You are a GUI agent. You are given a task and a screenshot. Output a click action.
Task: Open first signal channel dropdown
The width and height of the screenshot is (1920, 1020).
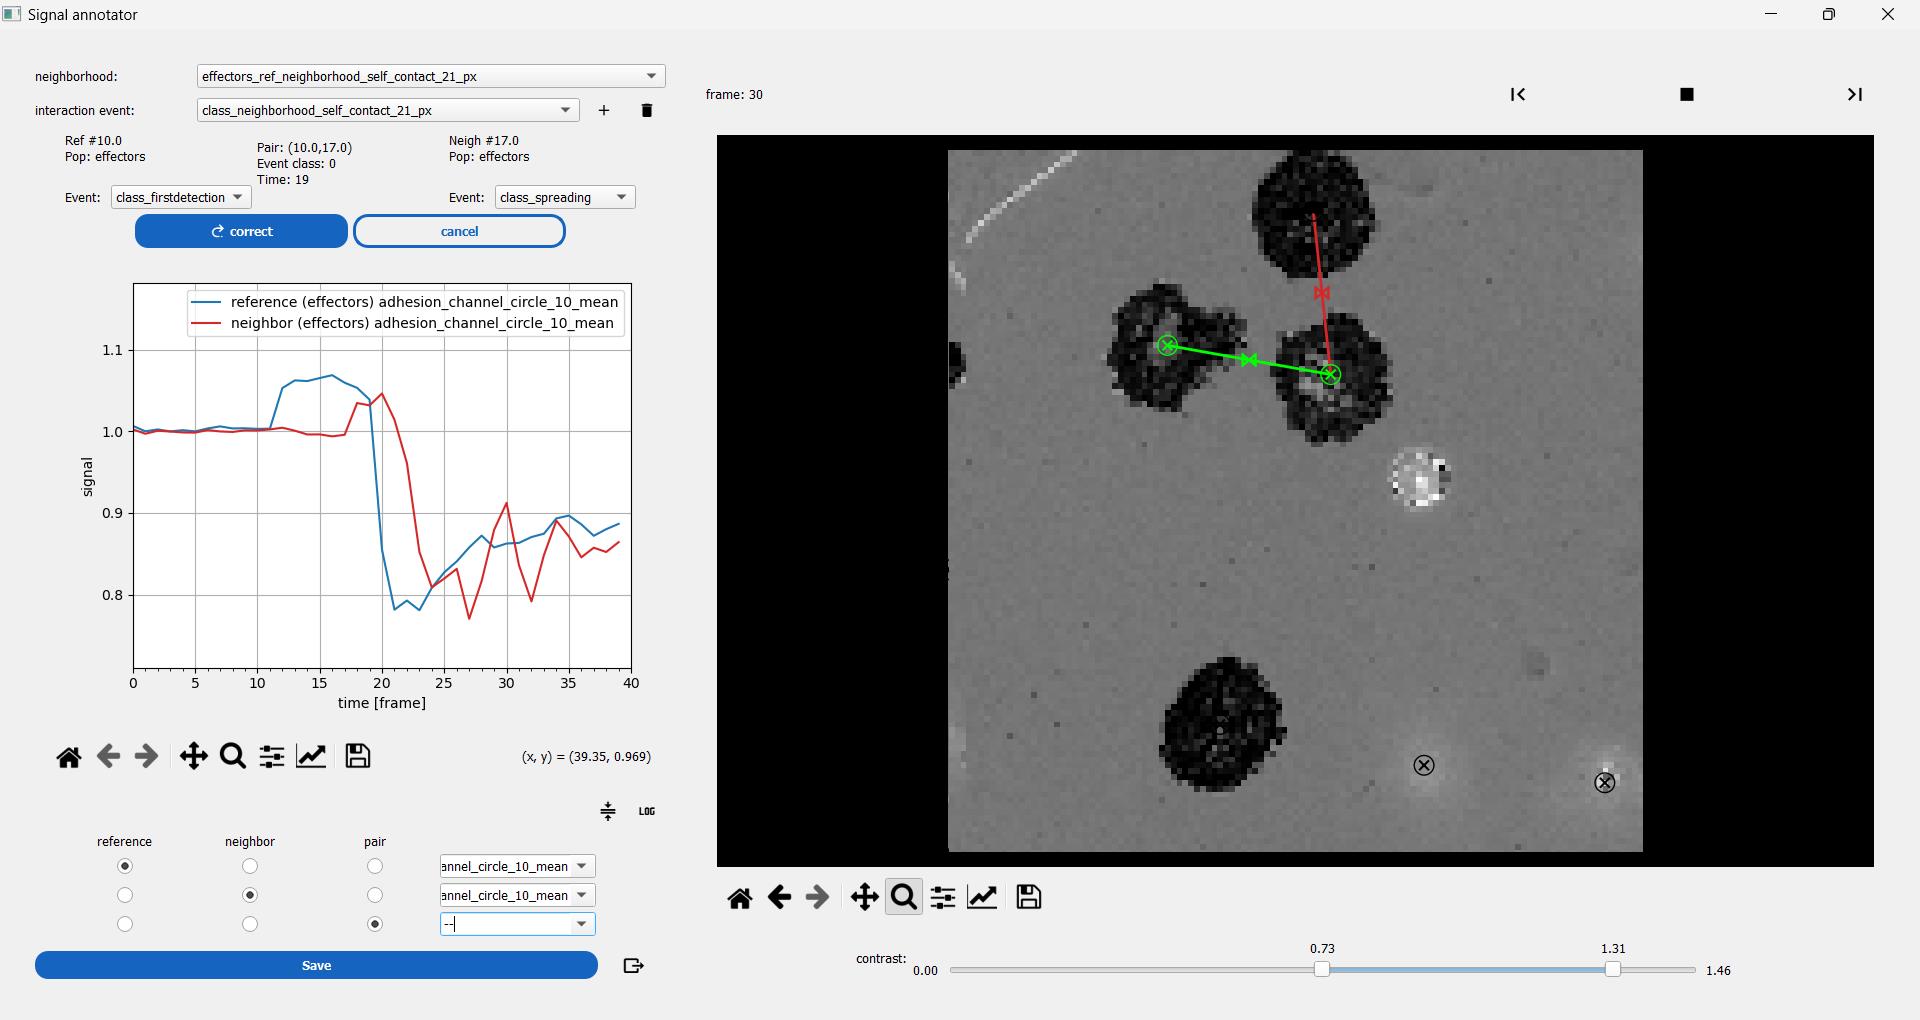point(518,866)
